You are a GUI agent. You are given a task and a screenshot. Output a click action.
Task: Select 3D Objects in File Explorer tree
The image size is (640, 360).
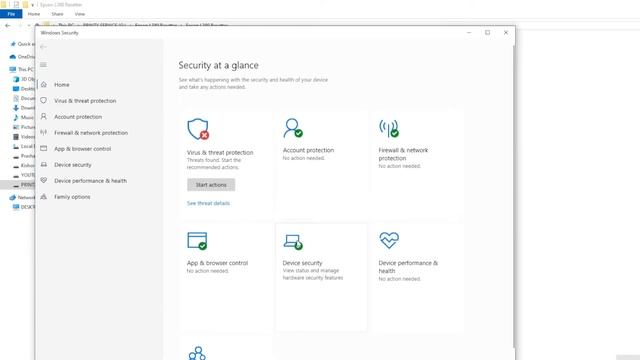pos(24,79)
